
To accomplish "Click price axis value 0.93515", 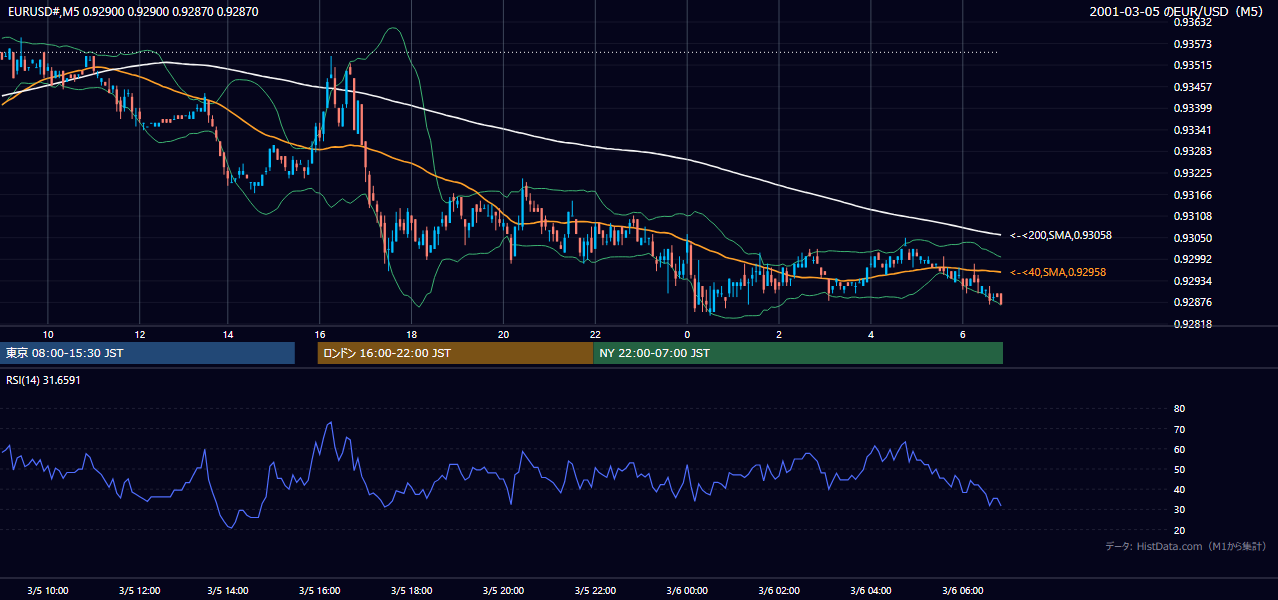I will point(1192,65).
